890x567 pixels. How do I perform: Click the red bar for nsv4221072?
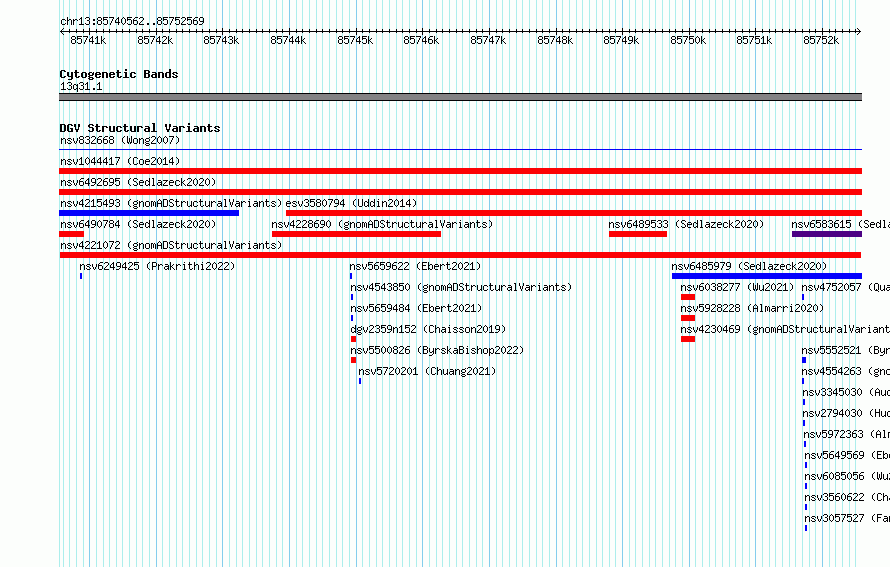coord(460,255)
